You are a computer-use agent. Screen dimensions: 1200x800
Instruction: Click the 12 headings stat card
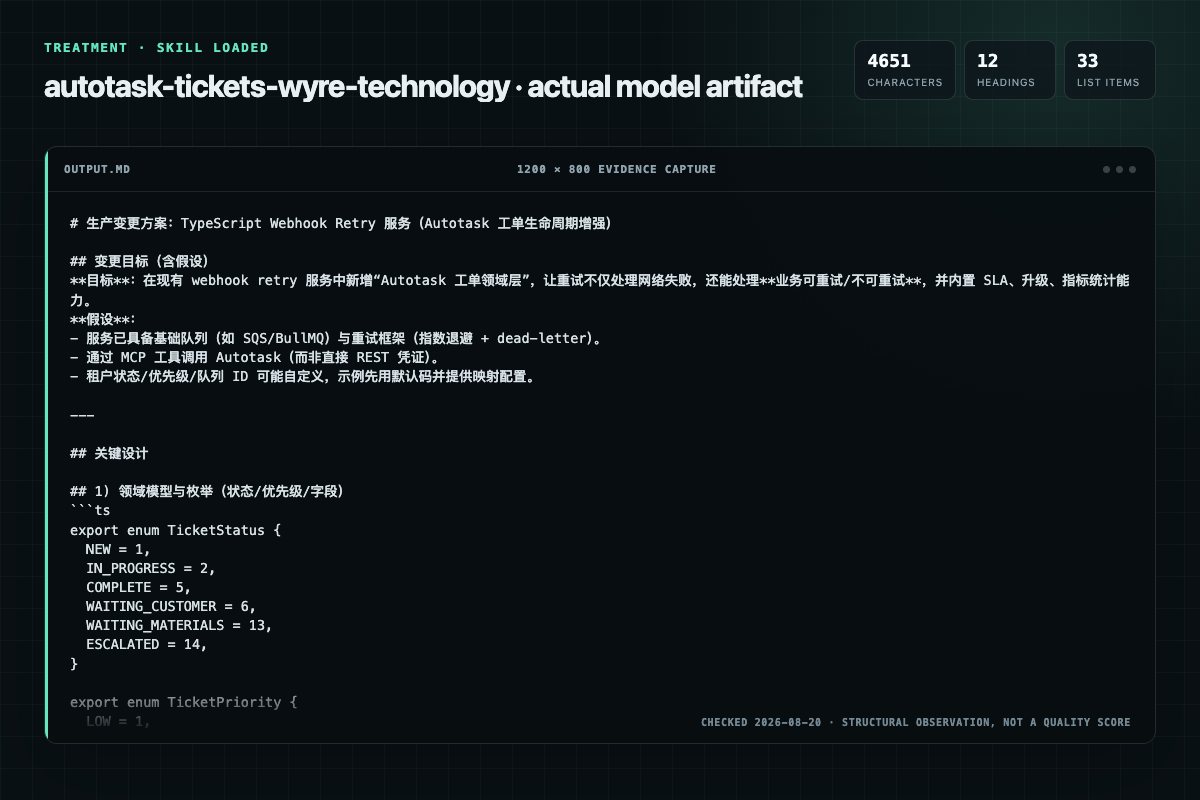coord(1010,70)
